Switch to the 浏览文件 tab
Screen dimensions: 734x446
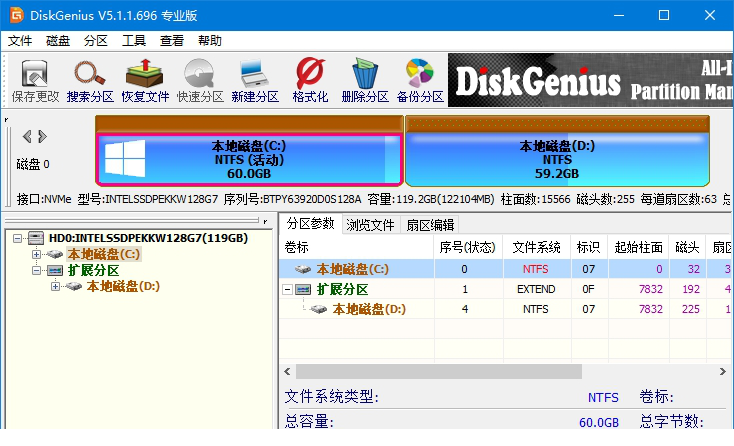370,225
